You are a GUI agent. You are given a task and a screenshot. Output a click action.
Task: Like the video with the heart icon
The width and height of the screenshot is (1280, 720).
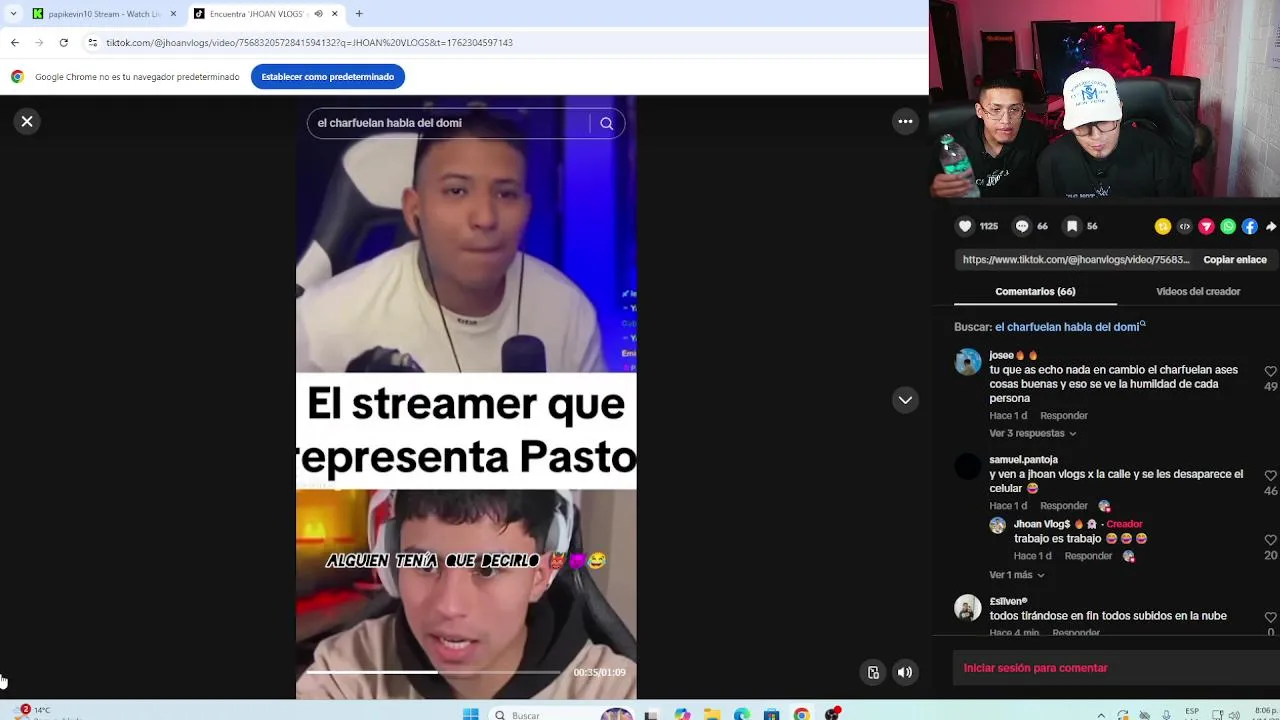[965, 227]
